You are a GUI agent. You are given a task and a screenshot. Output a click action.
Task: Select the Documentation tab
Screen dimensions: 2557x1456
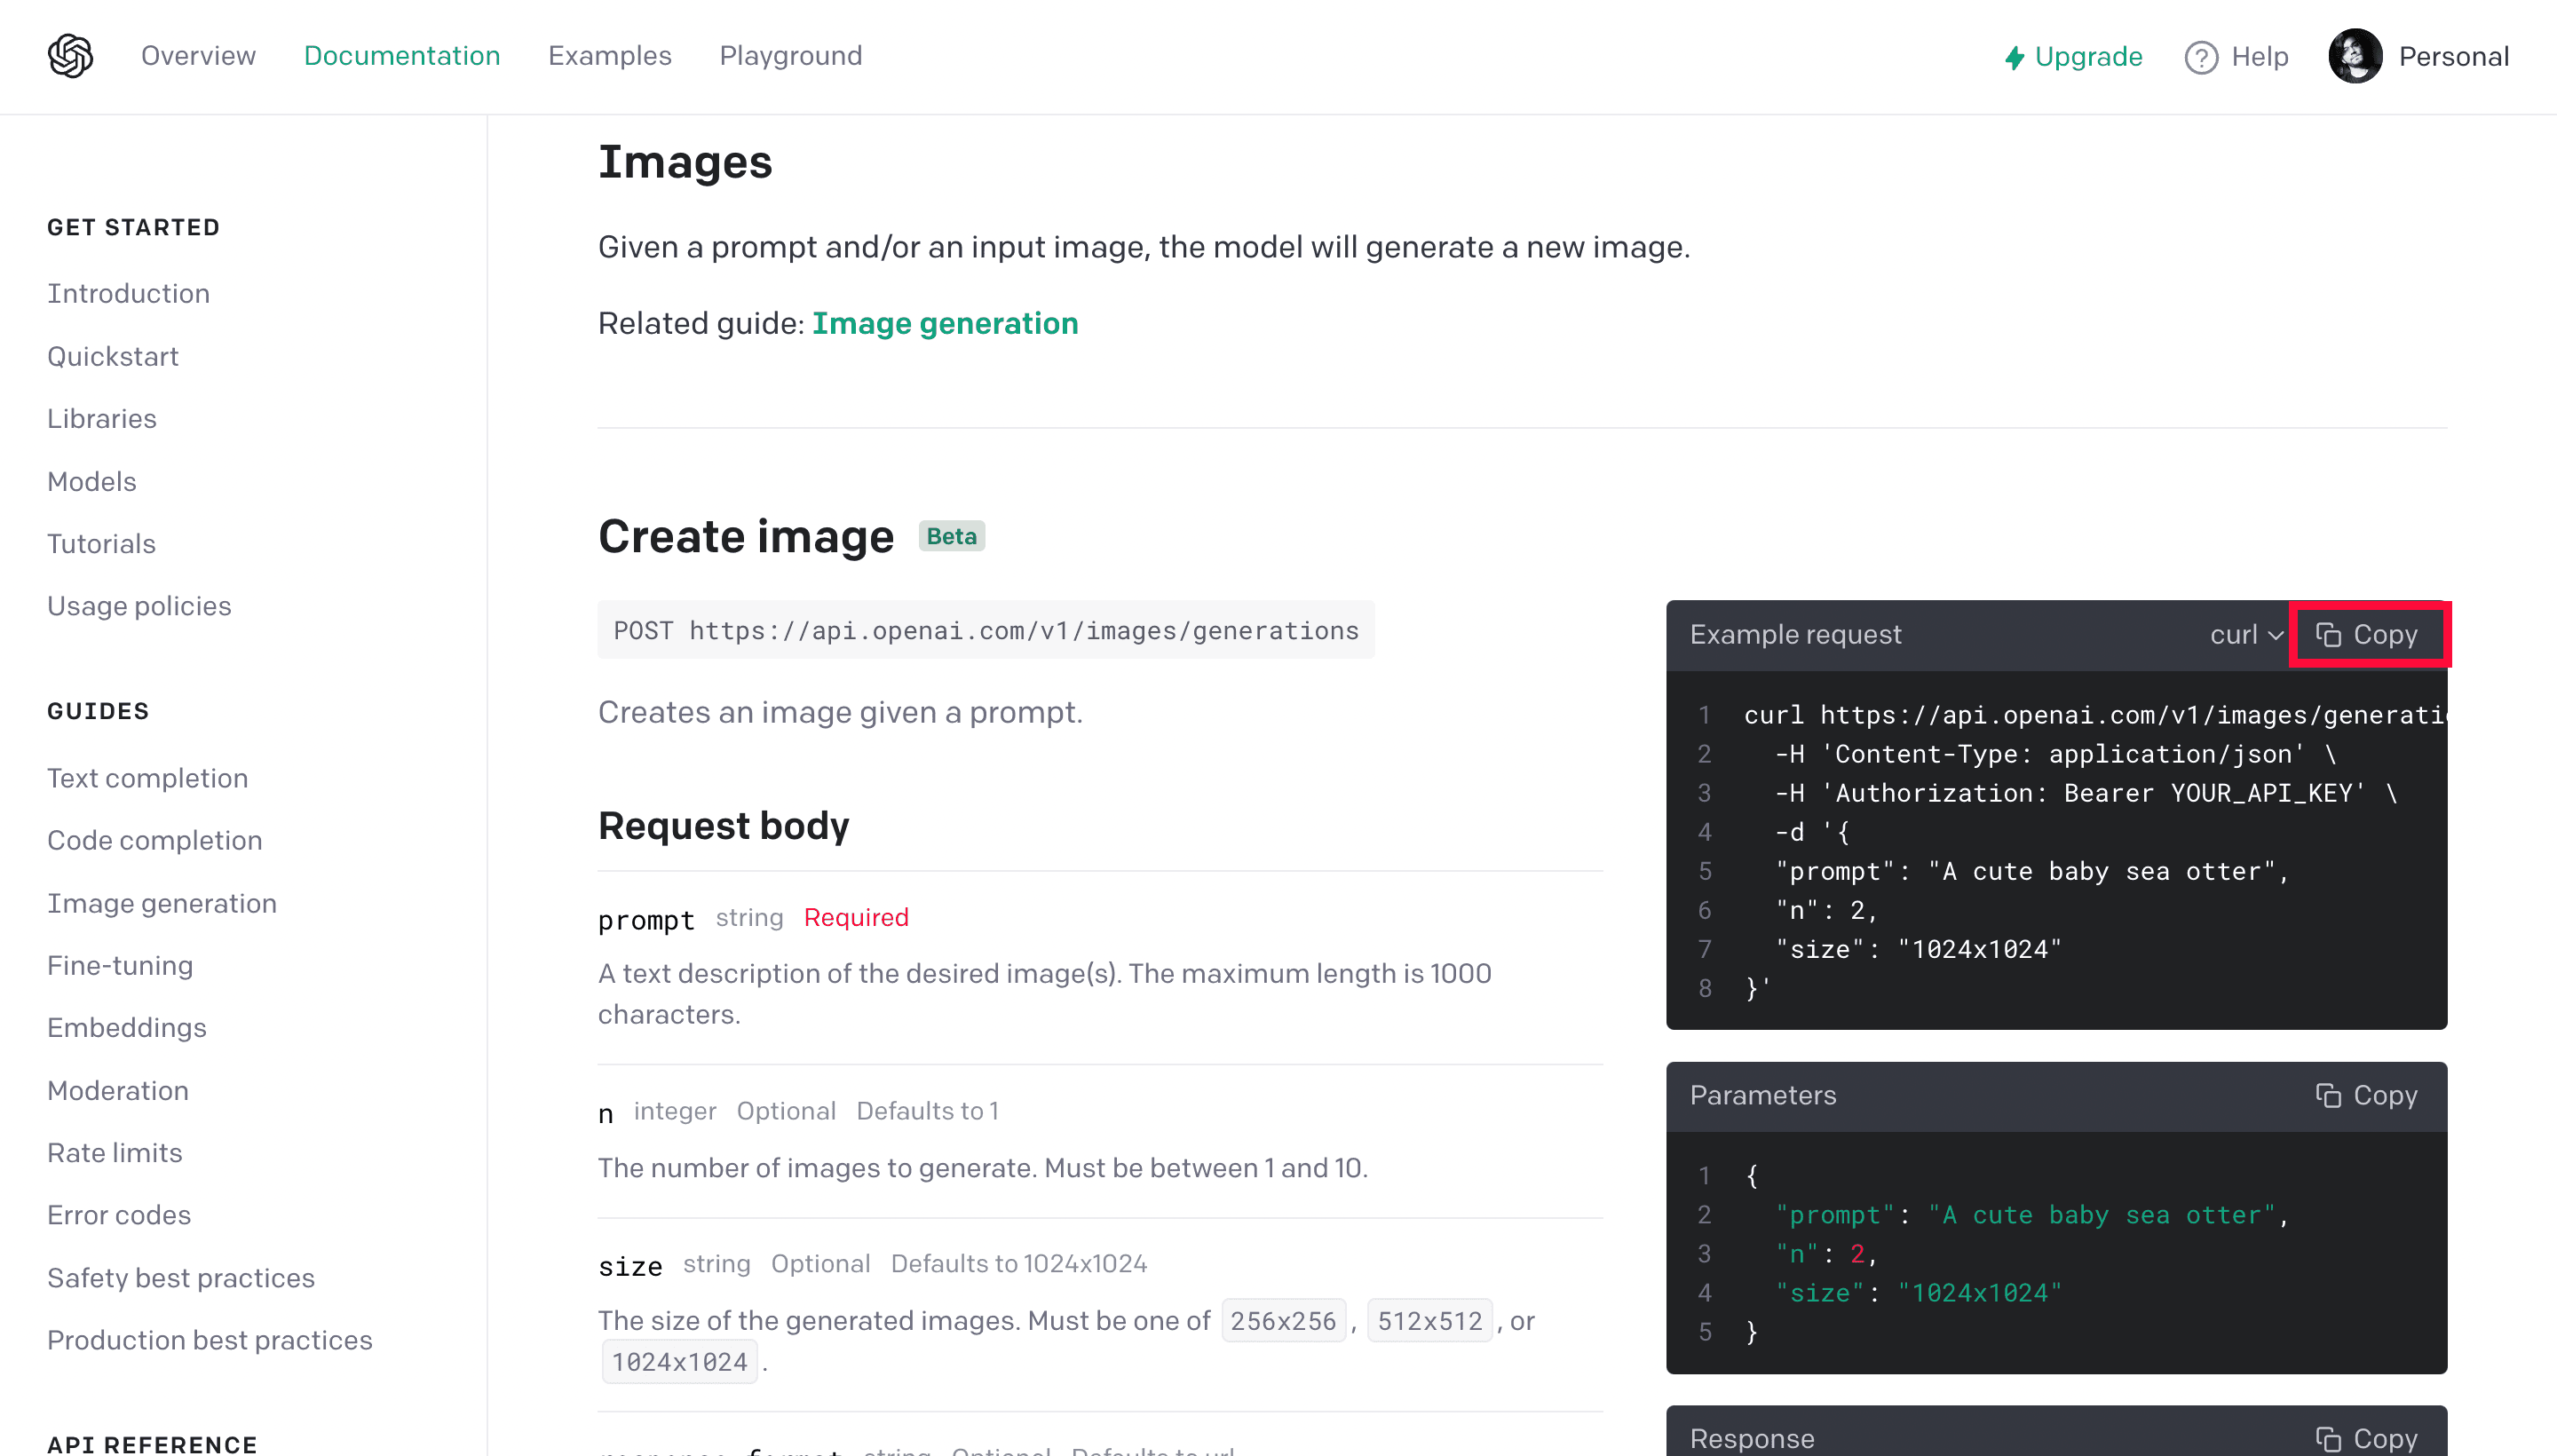[x=400, y=54]
